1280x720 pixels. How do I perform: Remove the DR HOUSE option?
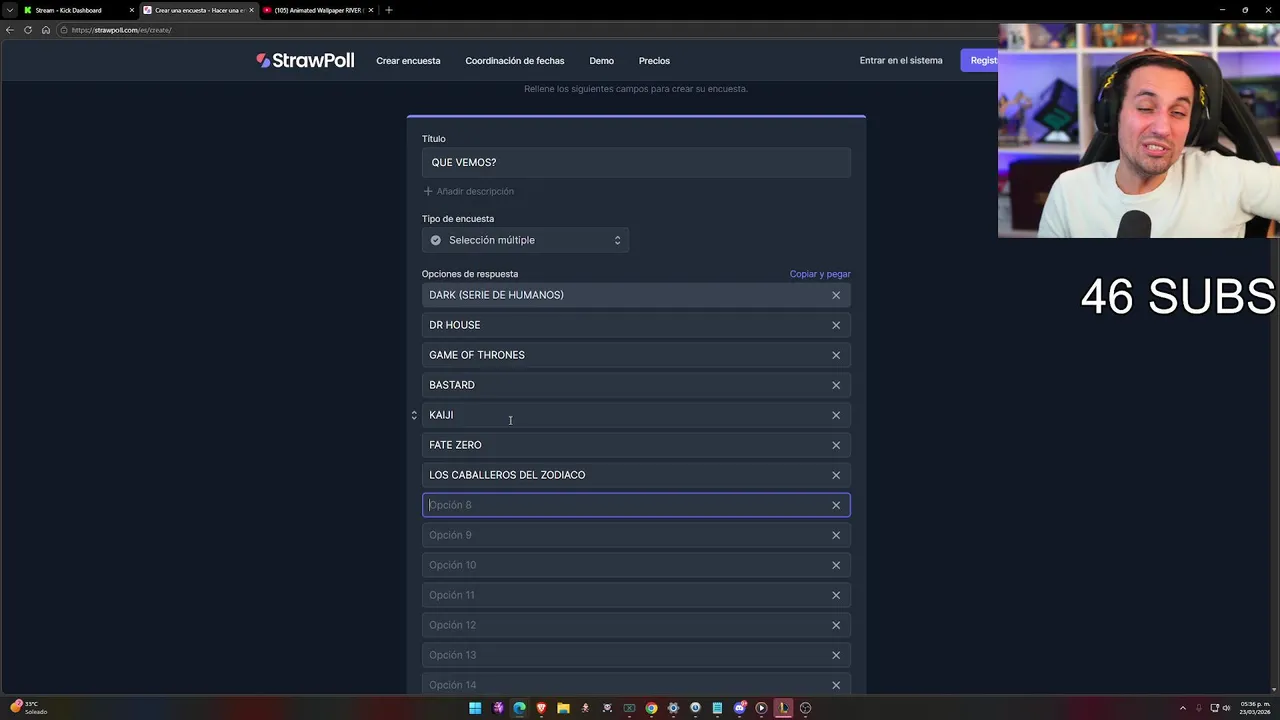click(836, 325)
